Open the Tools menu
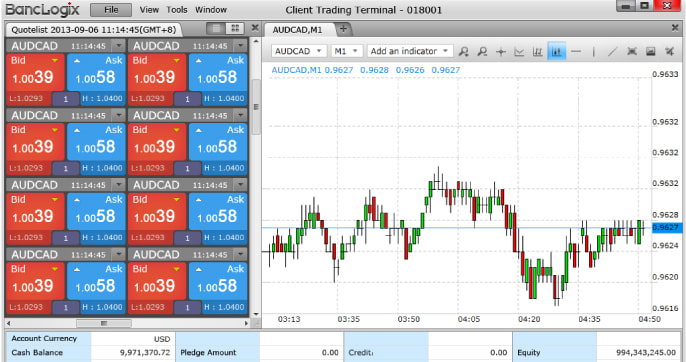This screenshot has width=686, height=362. coord(177,10)
